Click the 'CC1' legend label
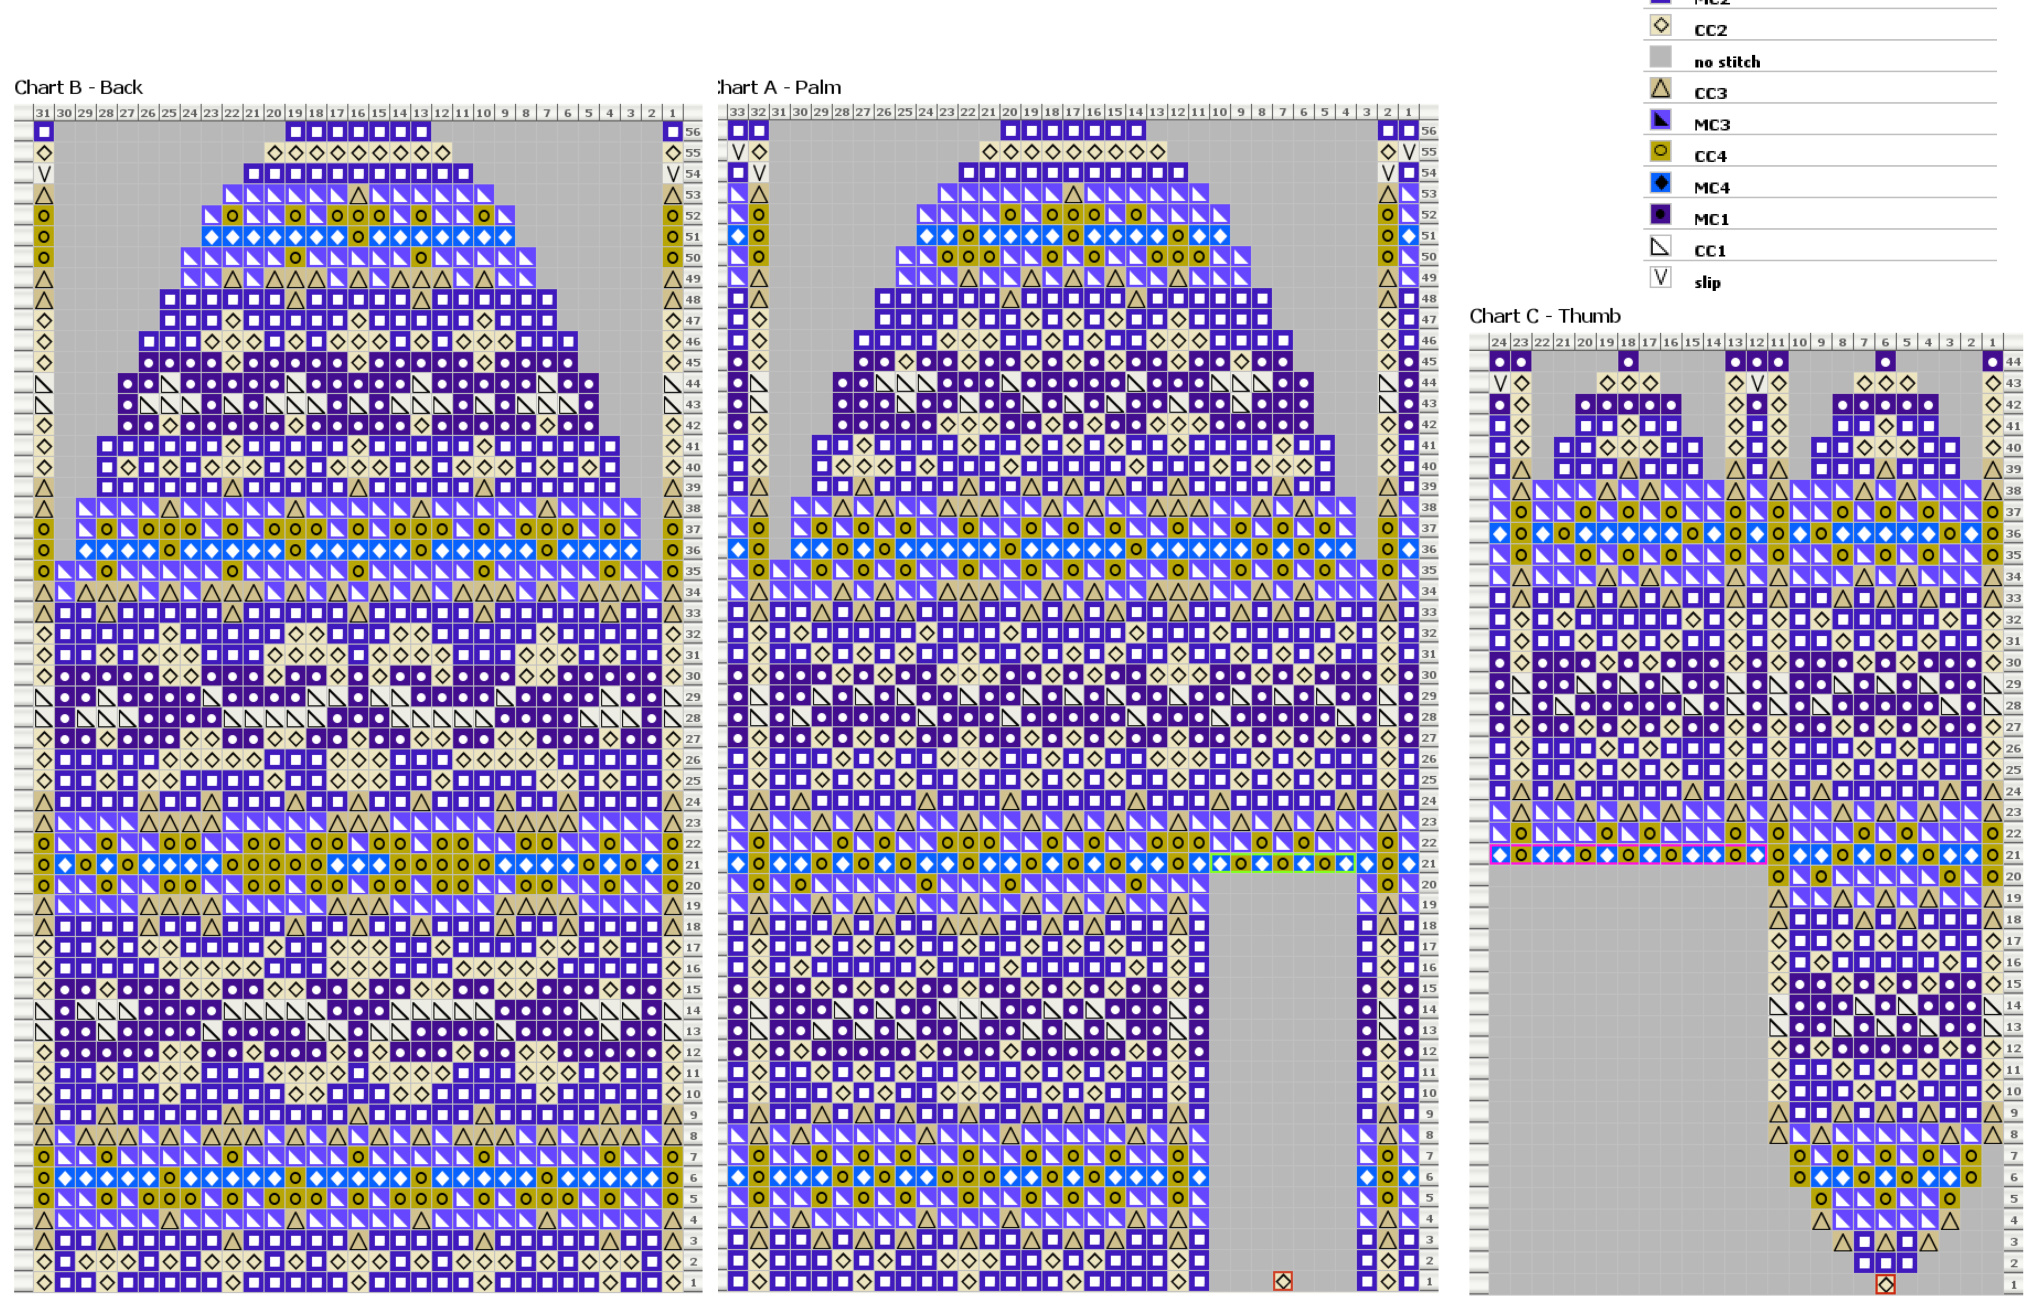2037x1311 pixels. (x=1710, y=251)
